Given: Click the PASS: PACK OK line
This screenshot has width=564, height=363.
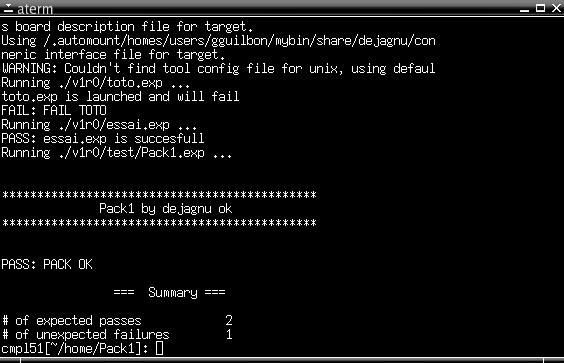Looking at the screenshot, I should click(47, 264).
